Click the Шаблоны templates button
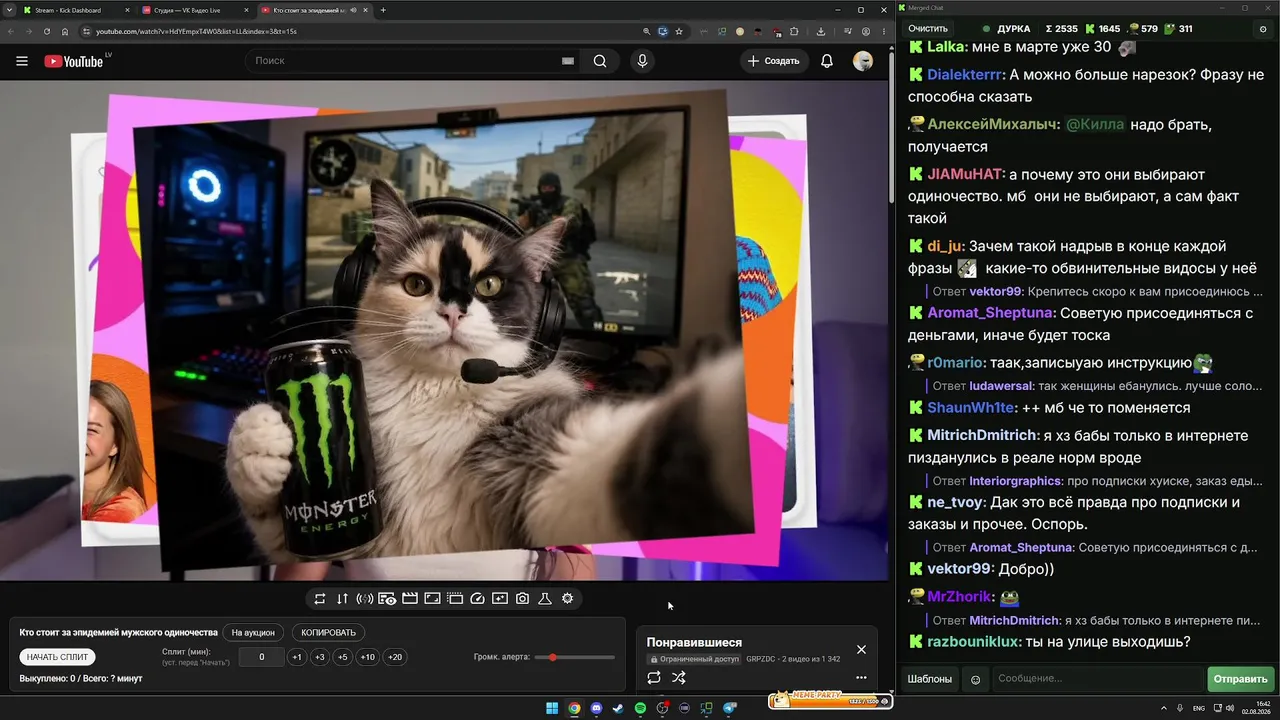This screenshot has height=720, width=1280. [929, 679]
